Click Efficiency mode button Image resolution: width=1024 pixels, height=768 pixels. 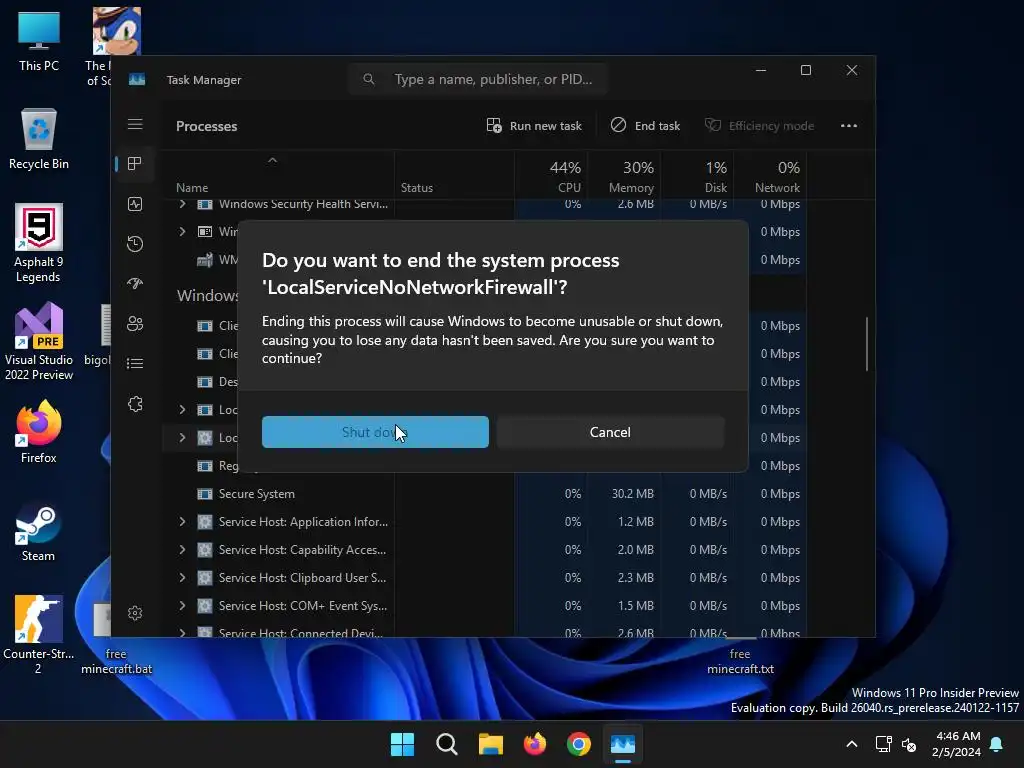760,125
